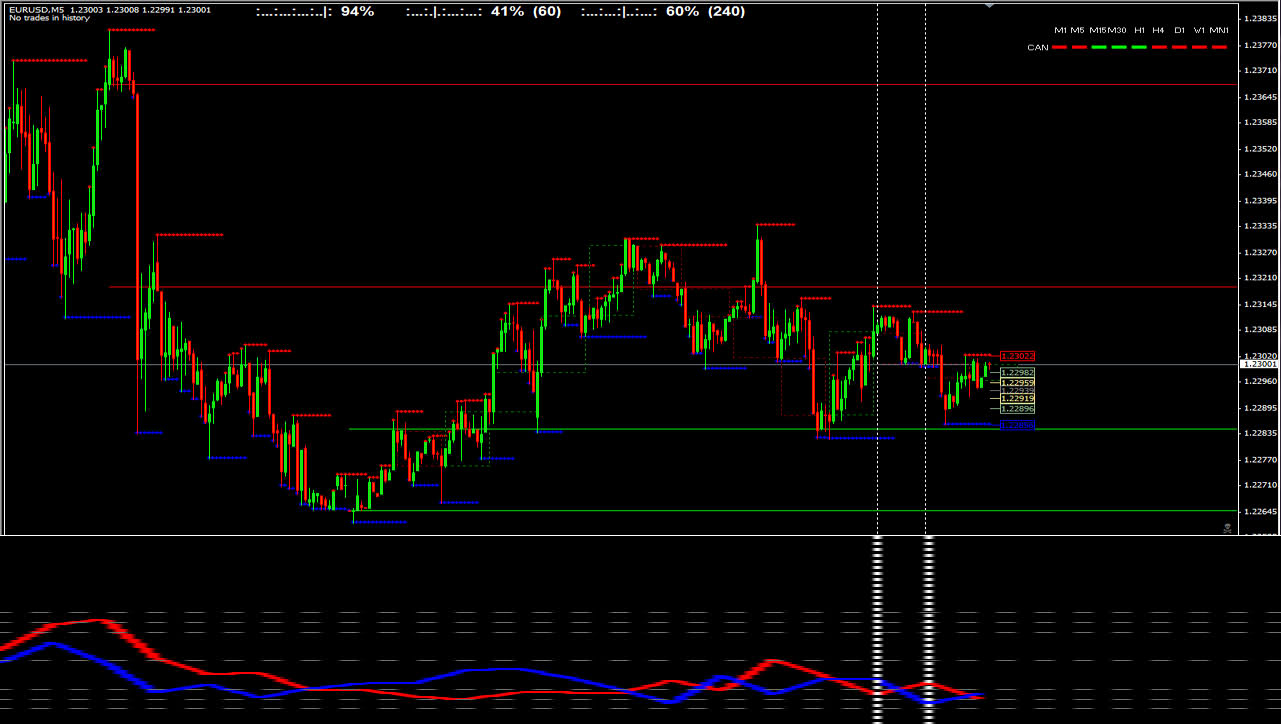This screenshot has height=724, width=1281.
Task: Select the D1 timeframe label
Action: tap(1180, 30)
